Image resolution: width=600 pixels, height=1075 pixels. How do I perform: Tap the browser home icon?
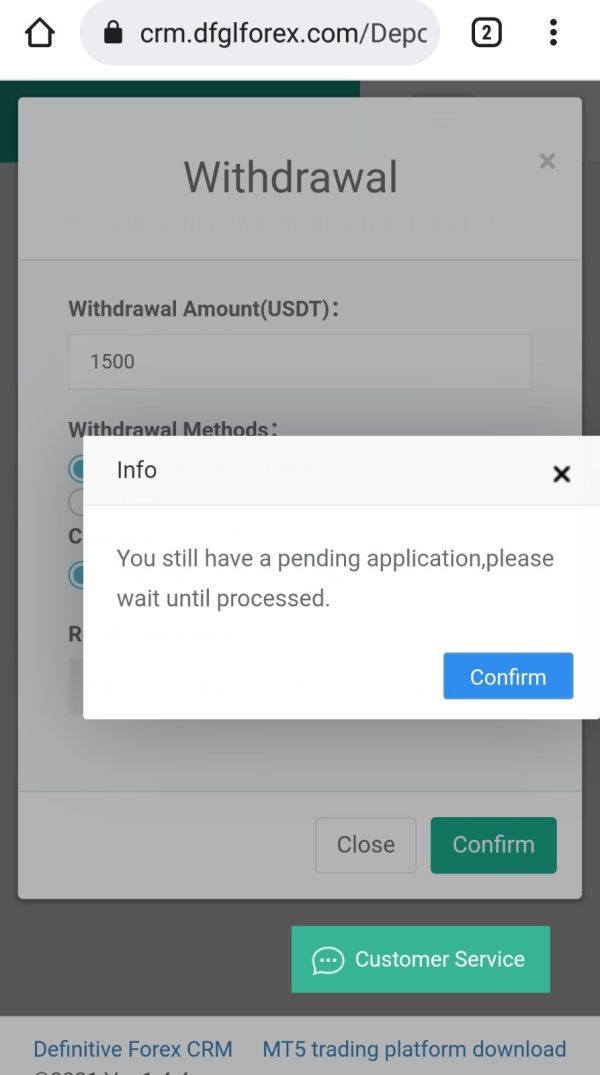click(x=39, y=32)
